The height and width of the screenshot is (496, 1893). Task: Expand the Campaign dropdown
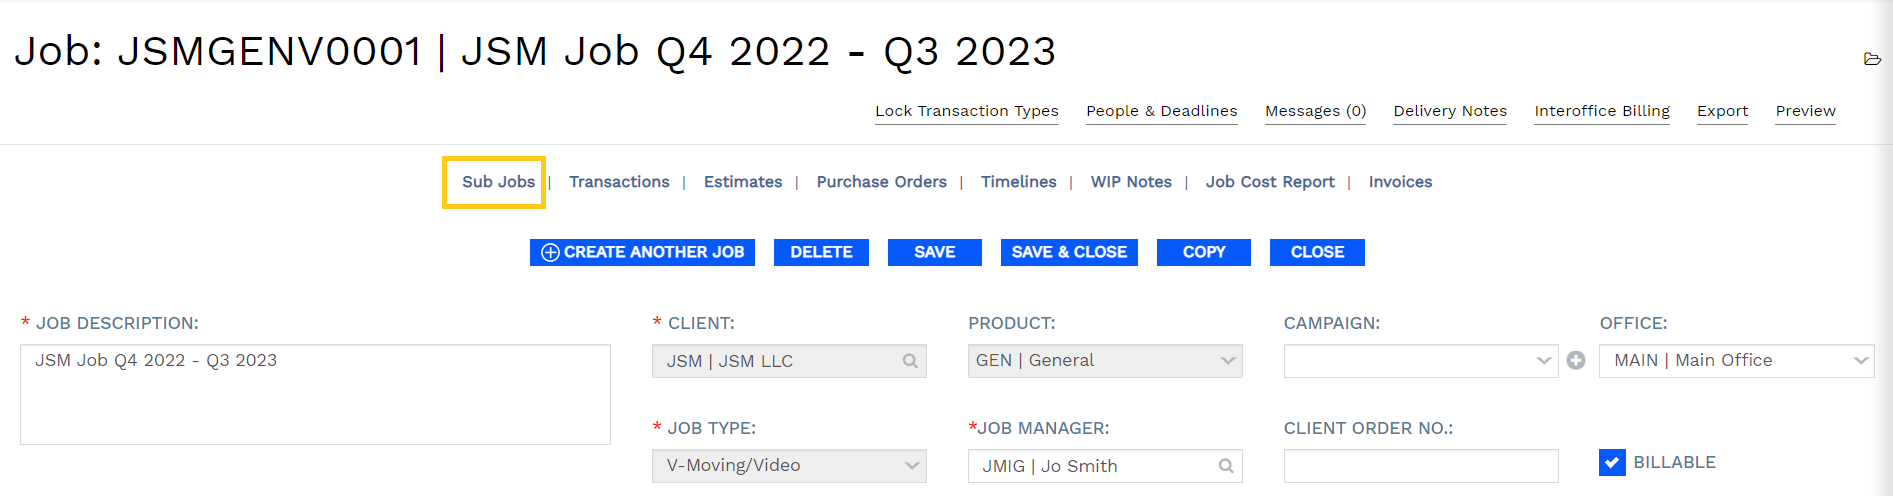[1543, 361]
